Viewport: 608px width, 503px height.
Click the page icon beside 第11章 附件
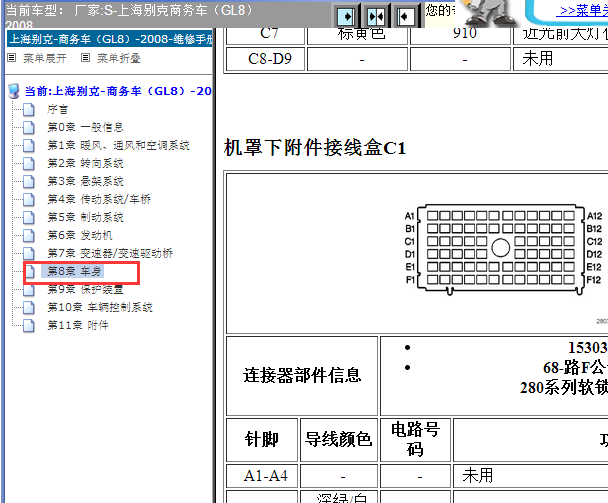tap(29, 326)
